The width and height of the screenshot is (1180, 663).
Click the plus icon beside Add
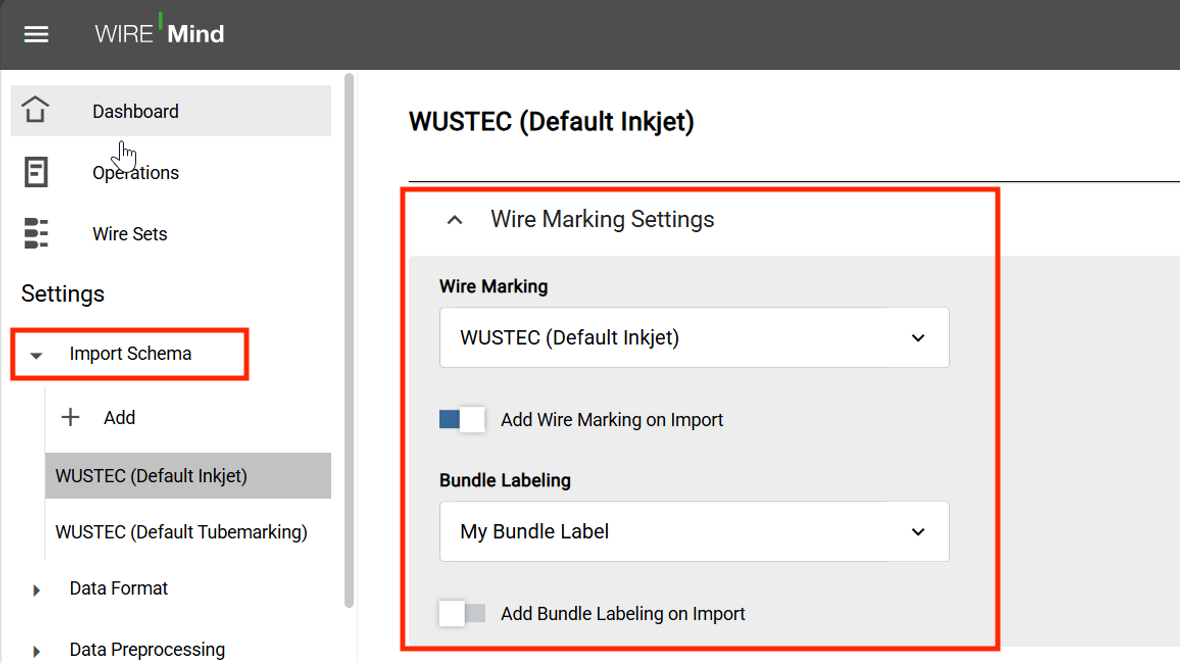pos(70,417)
